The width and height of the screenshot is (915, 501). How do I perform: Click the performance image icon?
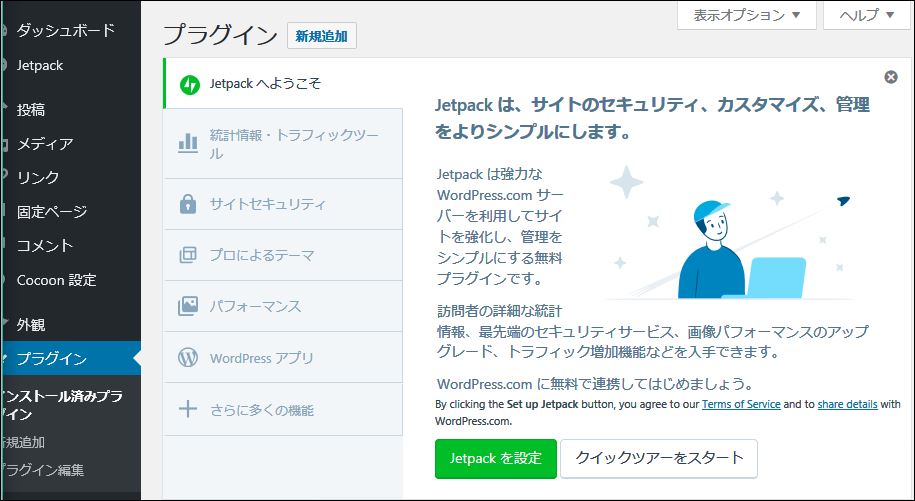click(x=187, y=306)
